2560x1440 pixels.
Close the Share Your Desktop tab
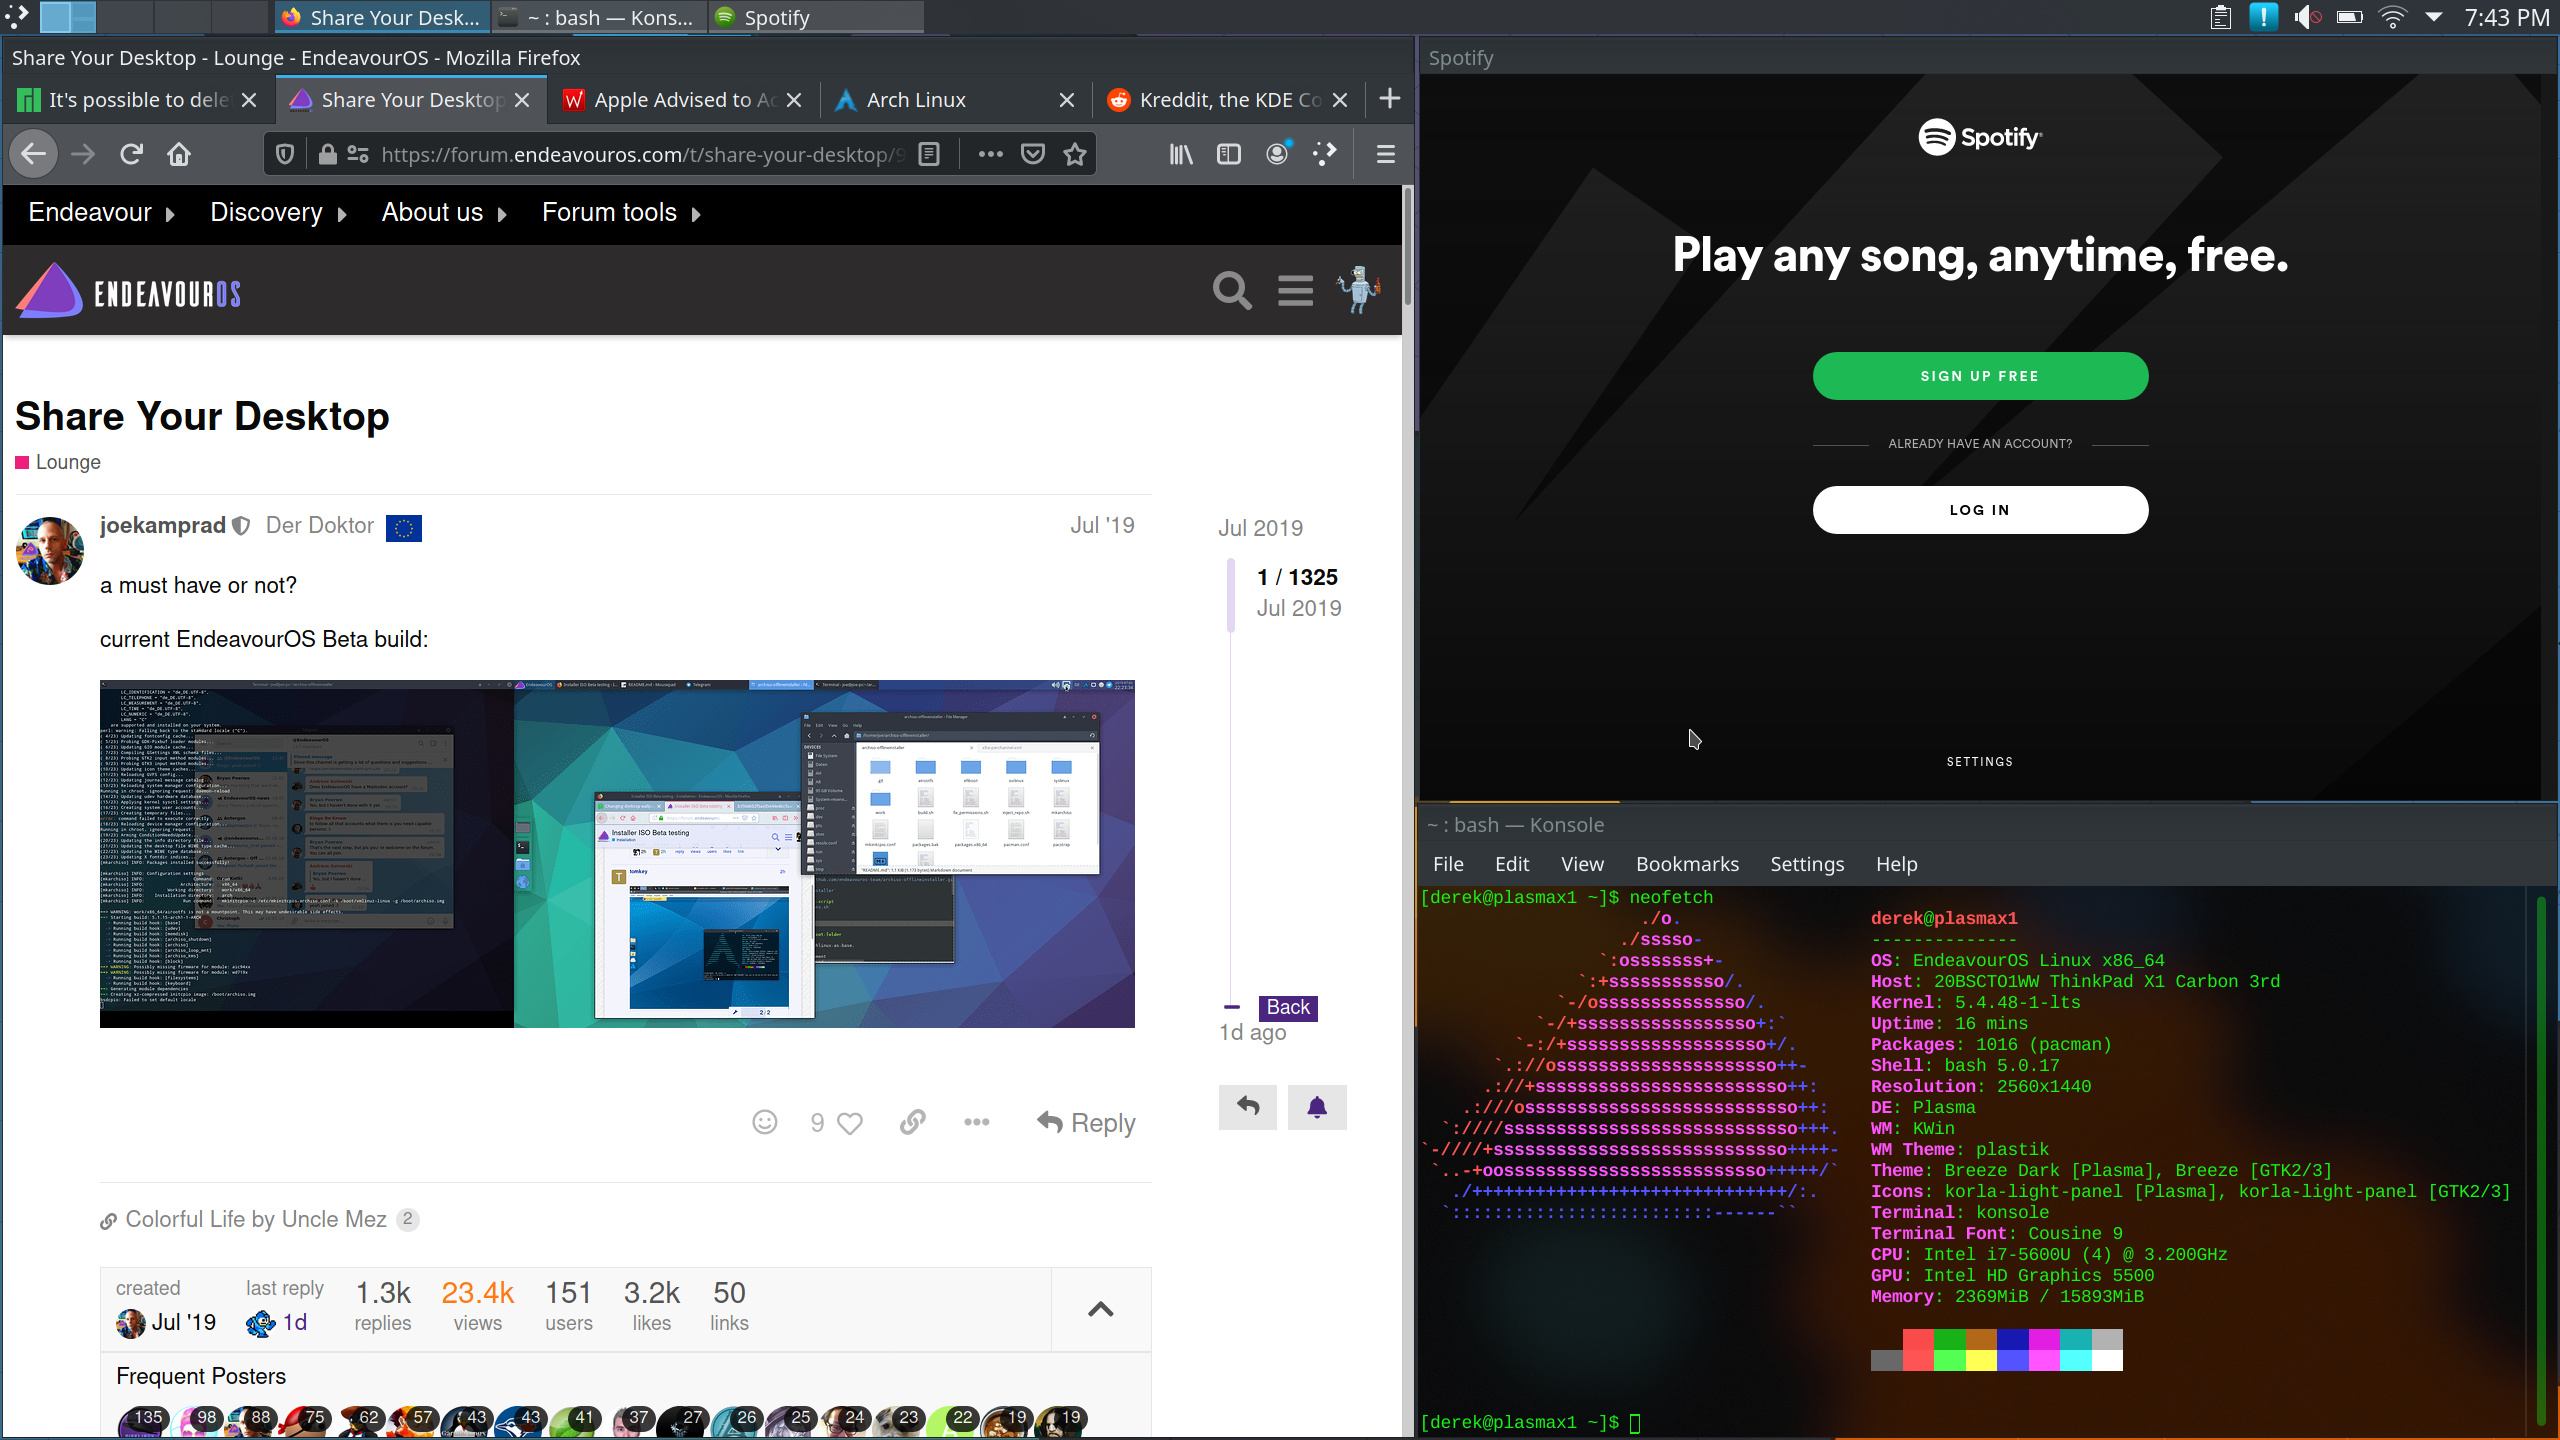[522, 100]
